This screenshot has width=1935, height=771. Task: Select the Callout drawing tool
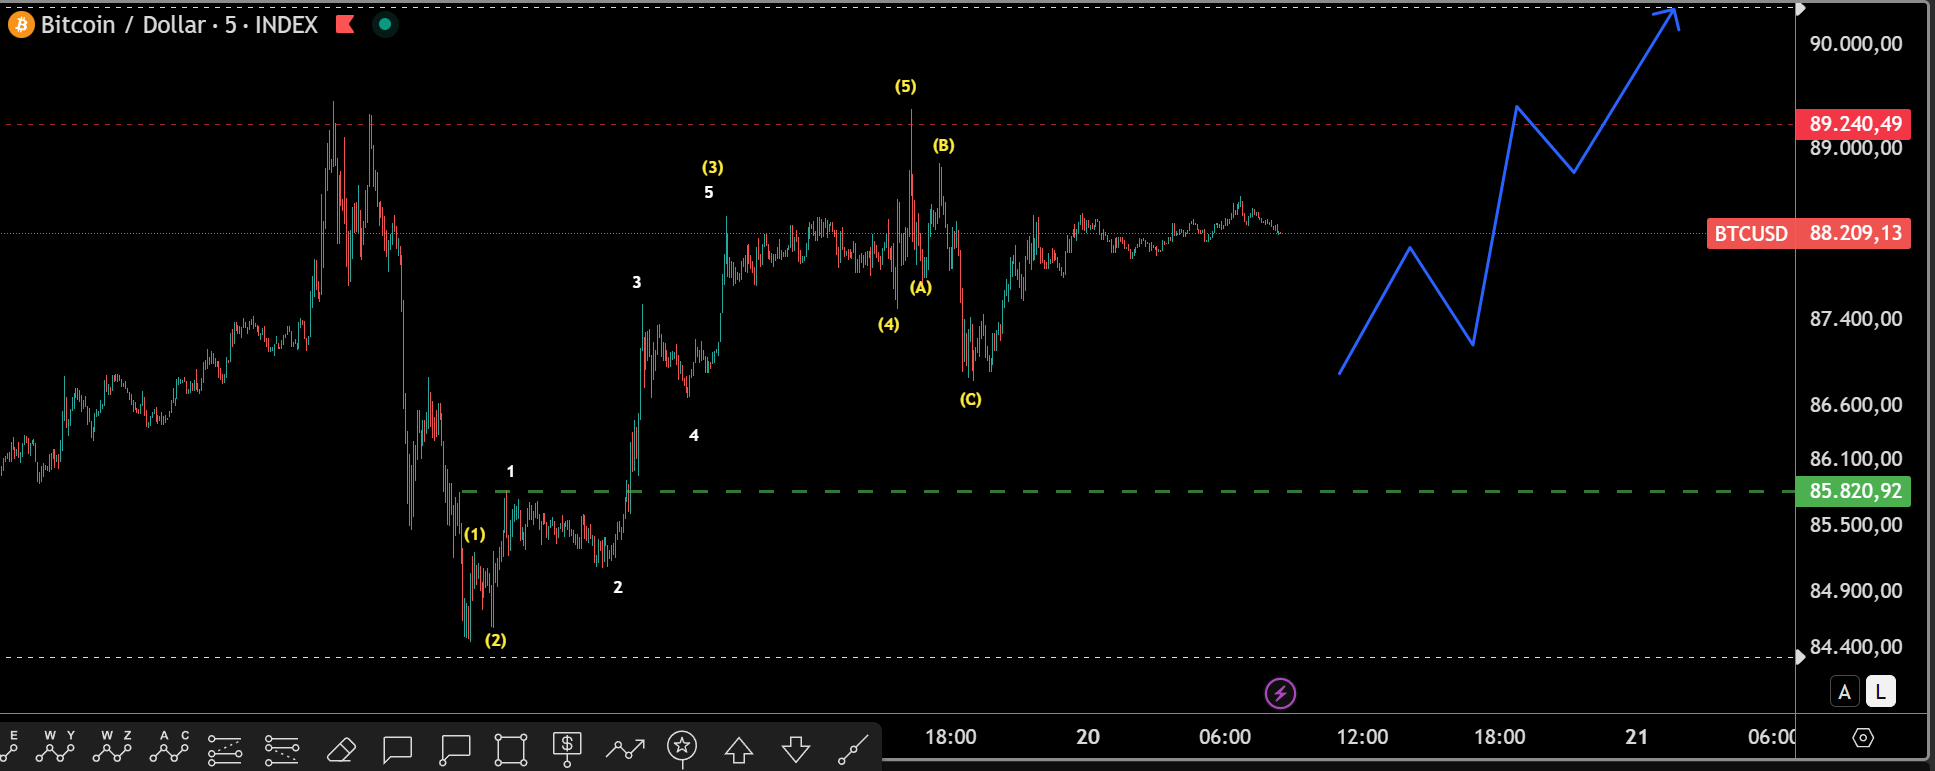[455, 748]
